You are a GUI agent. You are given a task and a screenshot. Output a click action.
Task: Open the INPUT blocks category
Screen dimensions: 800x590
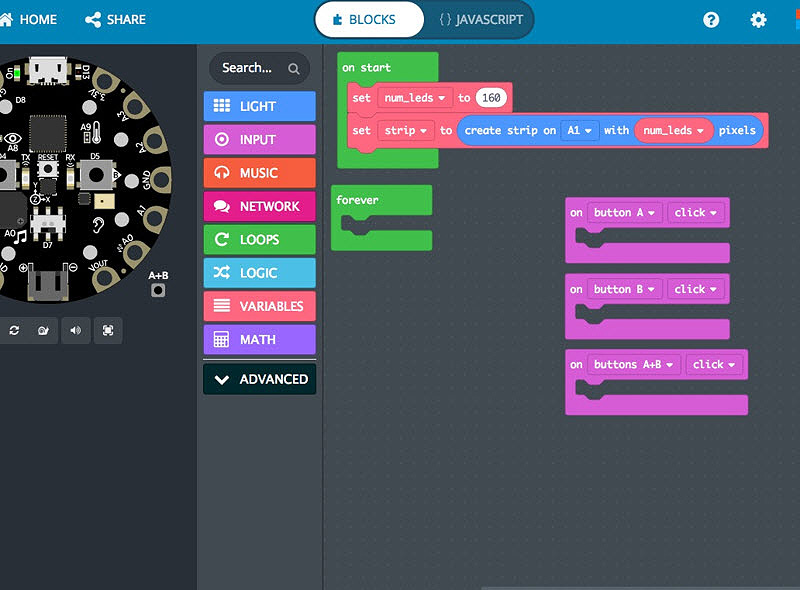259,139
